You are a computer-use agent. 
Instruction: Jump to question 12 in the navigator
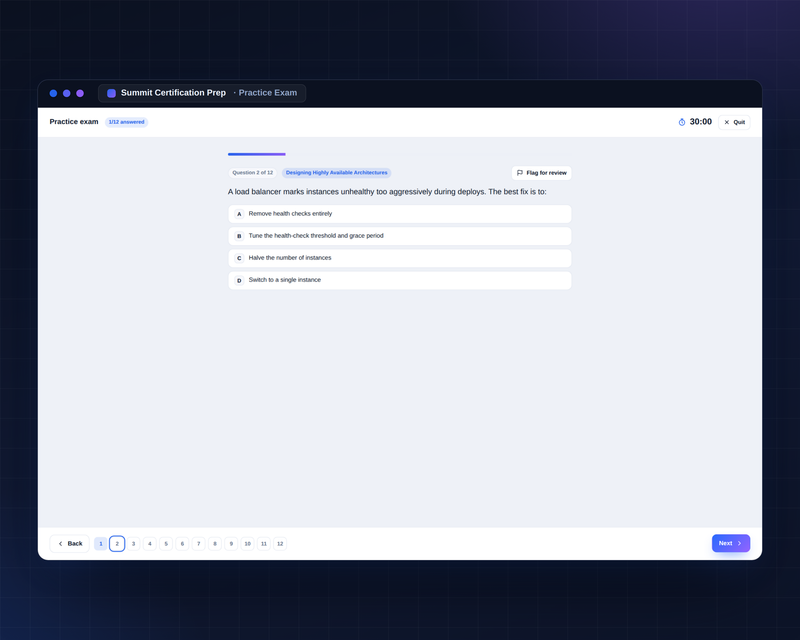coord(280,544)
